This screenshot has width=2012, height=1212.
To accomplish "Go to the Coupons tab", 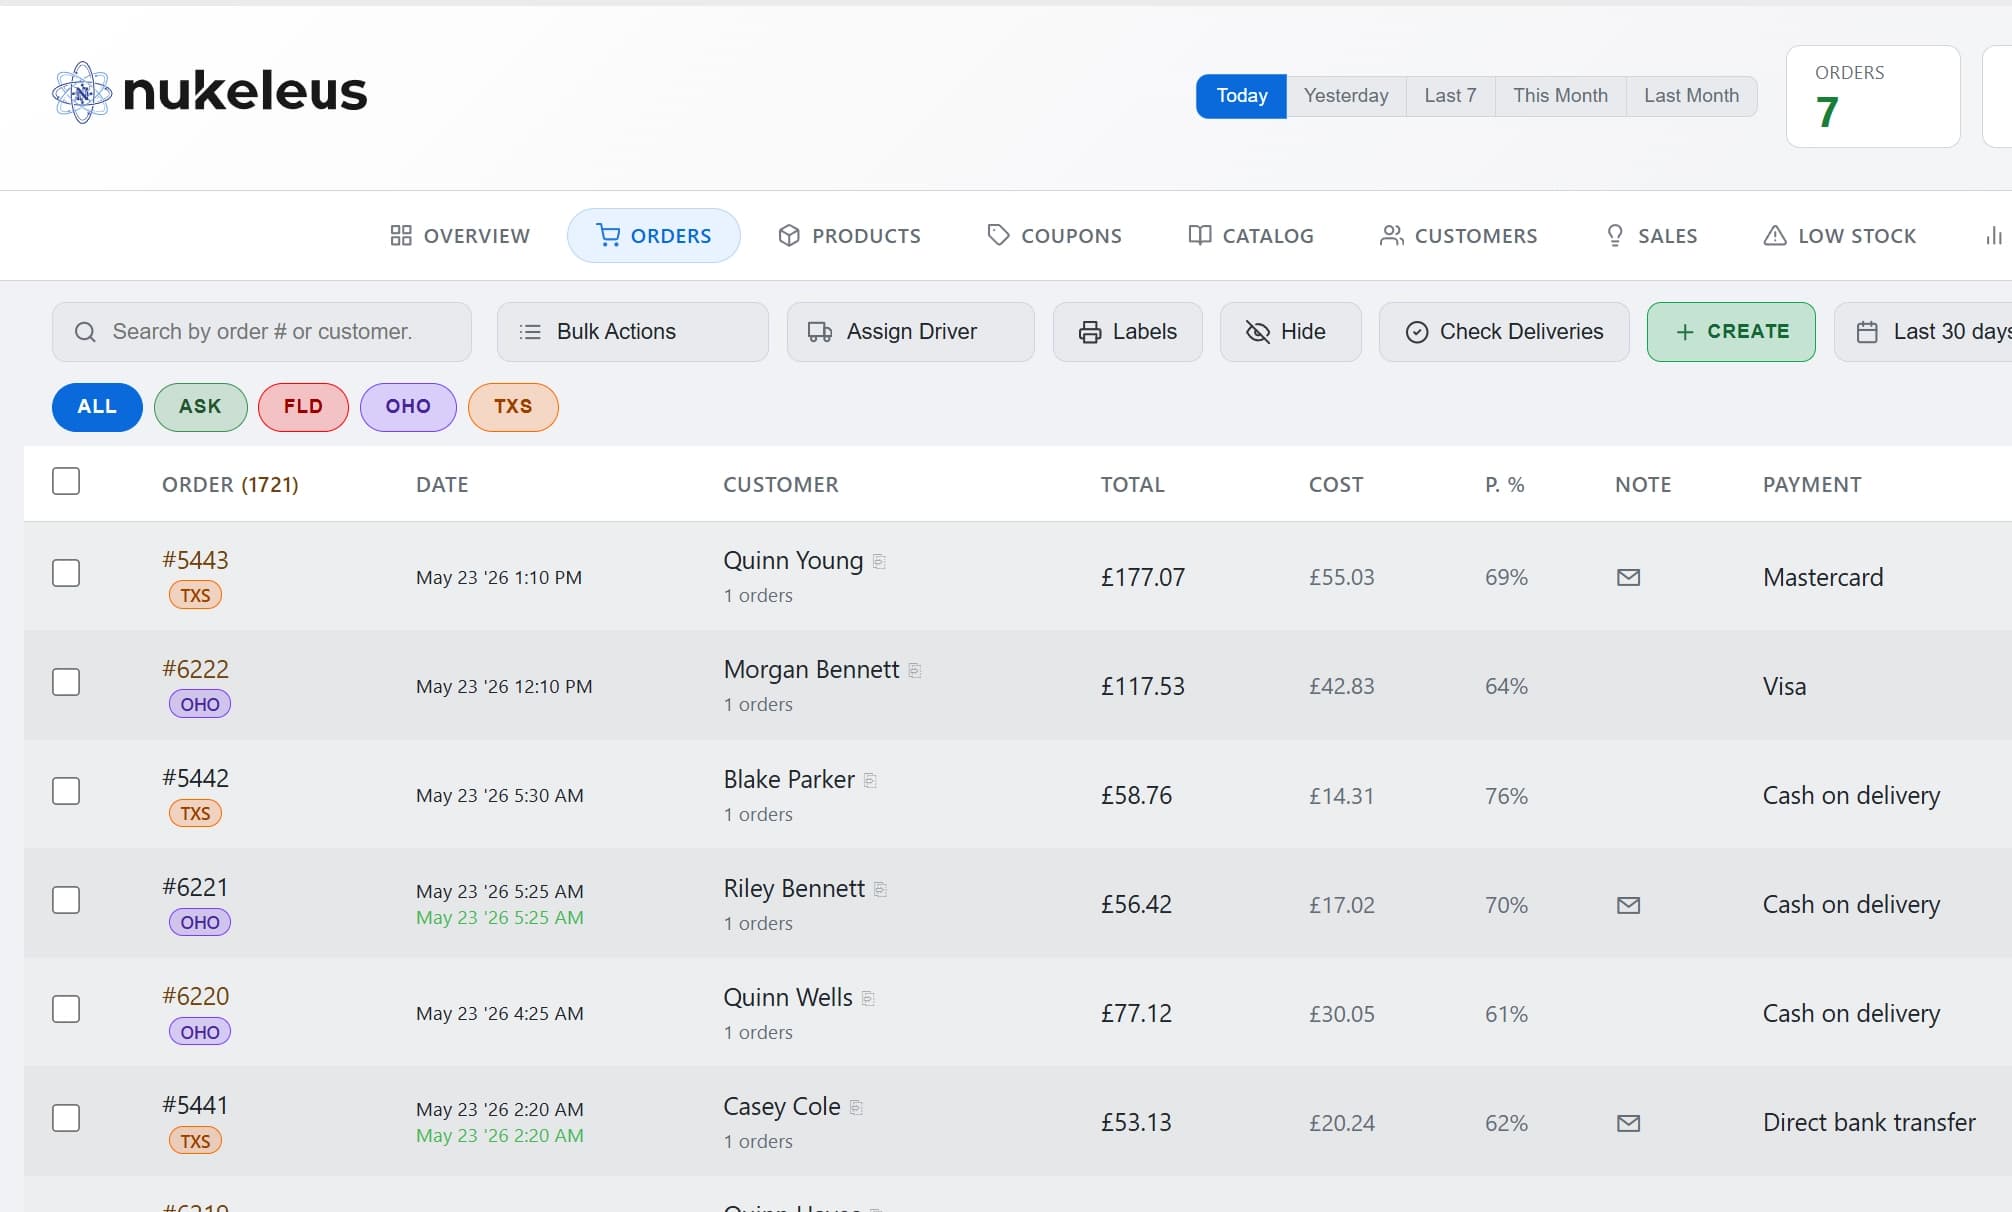I will 1054,236.
